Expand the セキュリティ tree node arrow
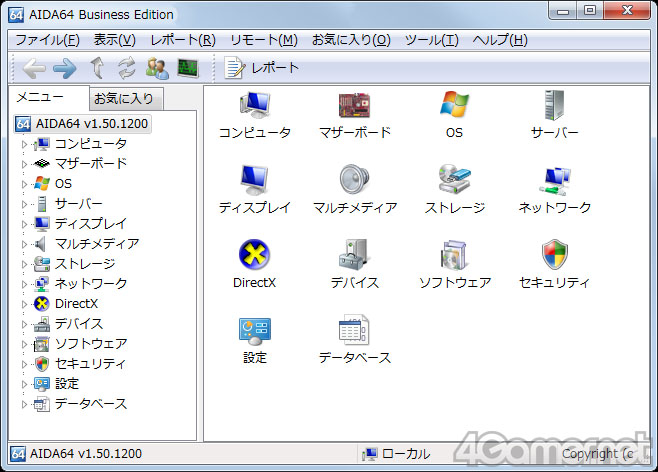Screen dimensions: 658x472 tap(24, 364)
